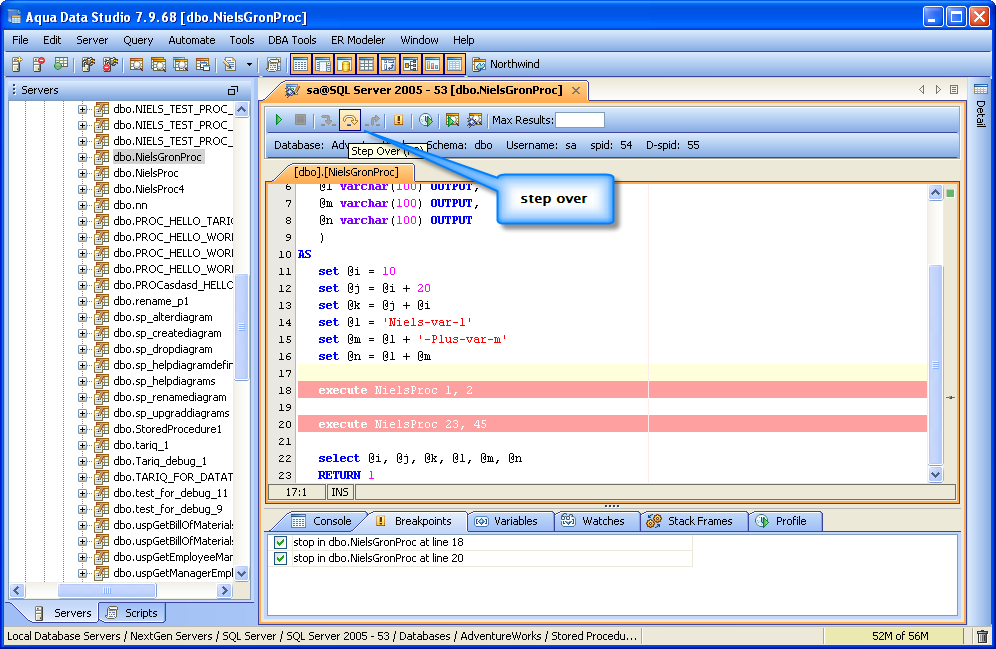Switch to the Variables tab

pyautogui.click(x=507, y=521)
